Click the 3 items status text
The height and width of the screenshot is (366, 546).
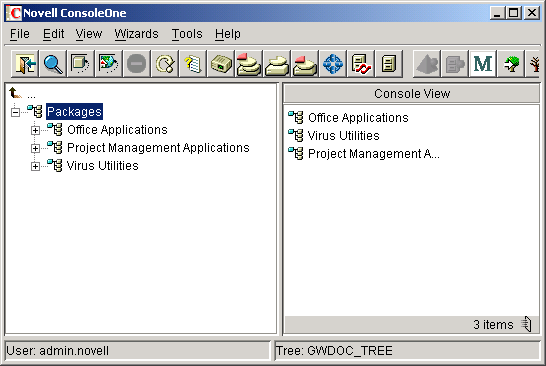pos(493,325)
